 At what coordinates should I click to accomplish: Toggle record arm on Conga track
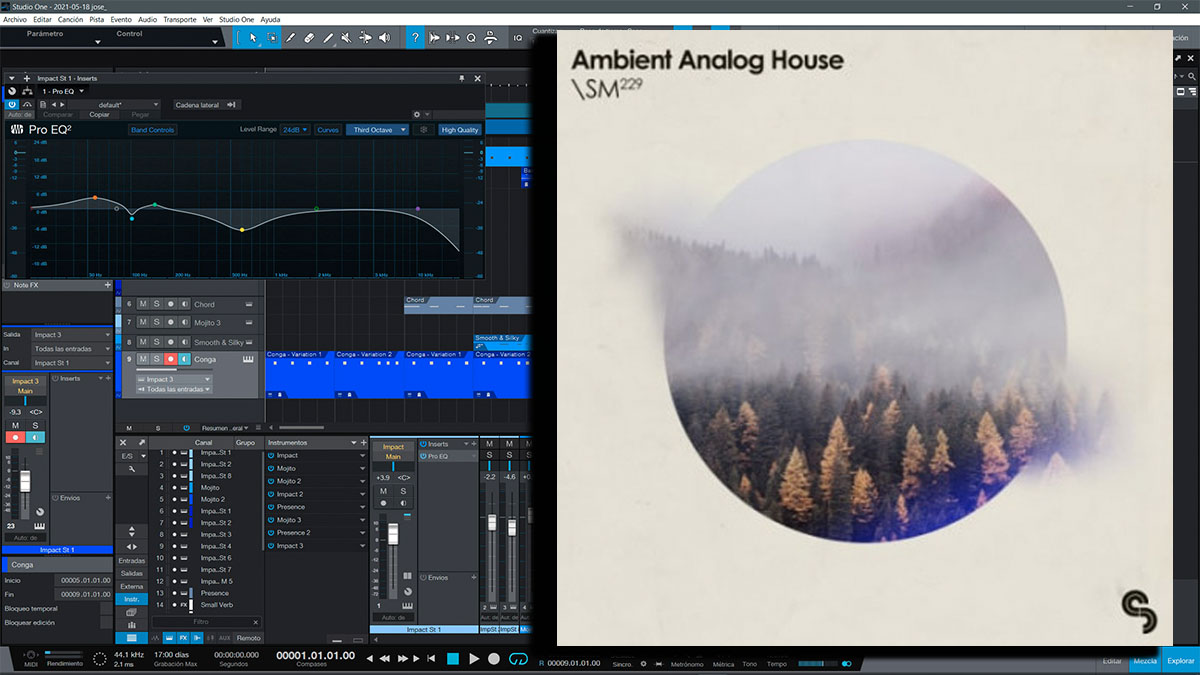click(171, 359)
